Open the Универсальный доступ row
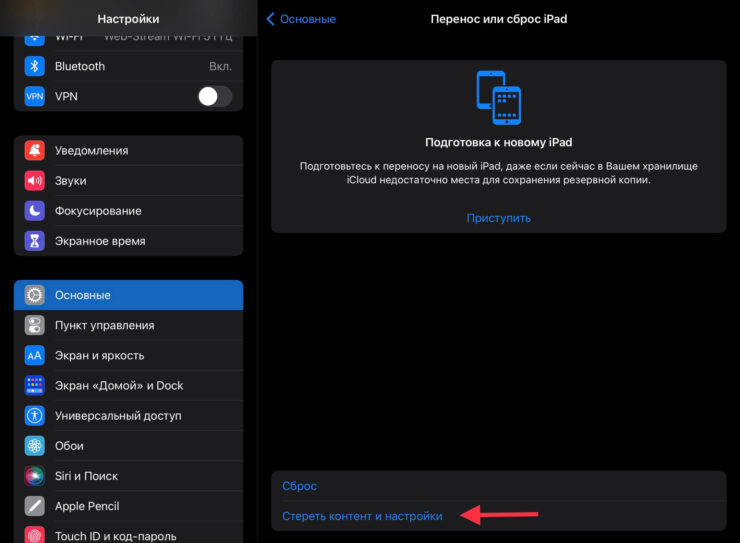This screenshot has height=543, width=740. 128,416
